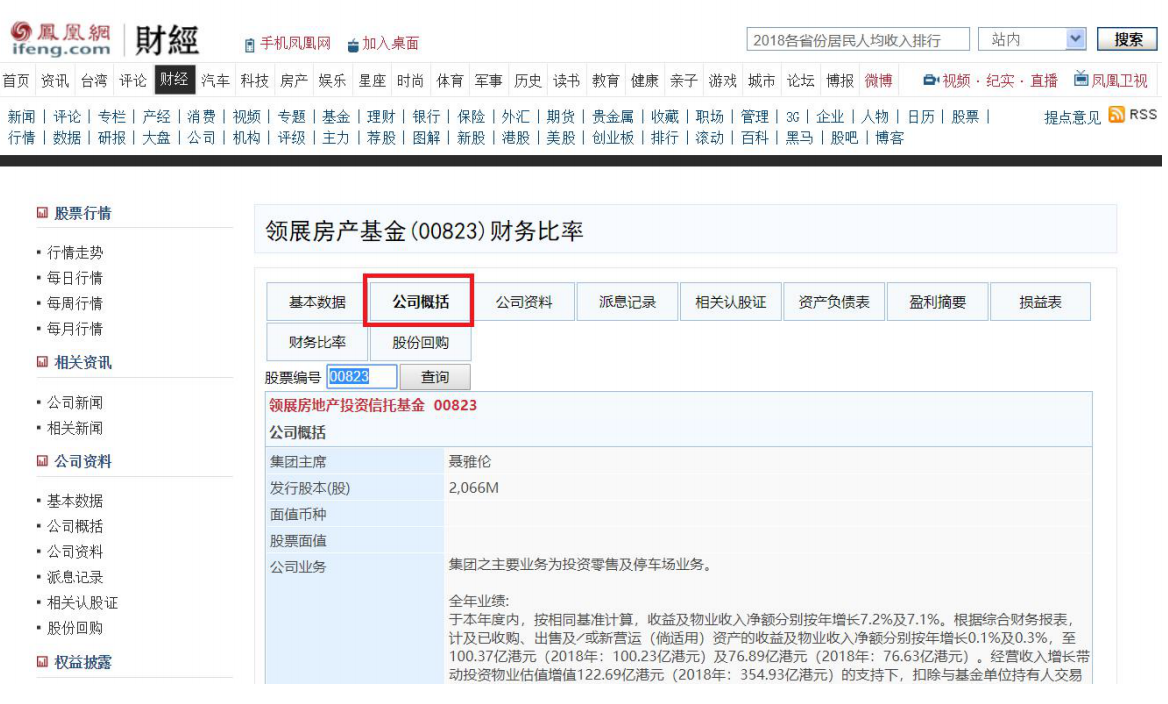Open 博客 in the finance sub-navigation
The image size is (1168, 704).
pos(889,138)
